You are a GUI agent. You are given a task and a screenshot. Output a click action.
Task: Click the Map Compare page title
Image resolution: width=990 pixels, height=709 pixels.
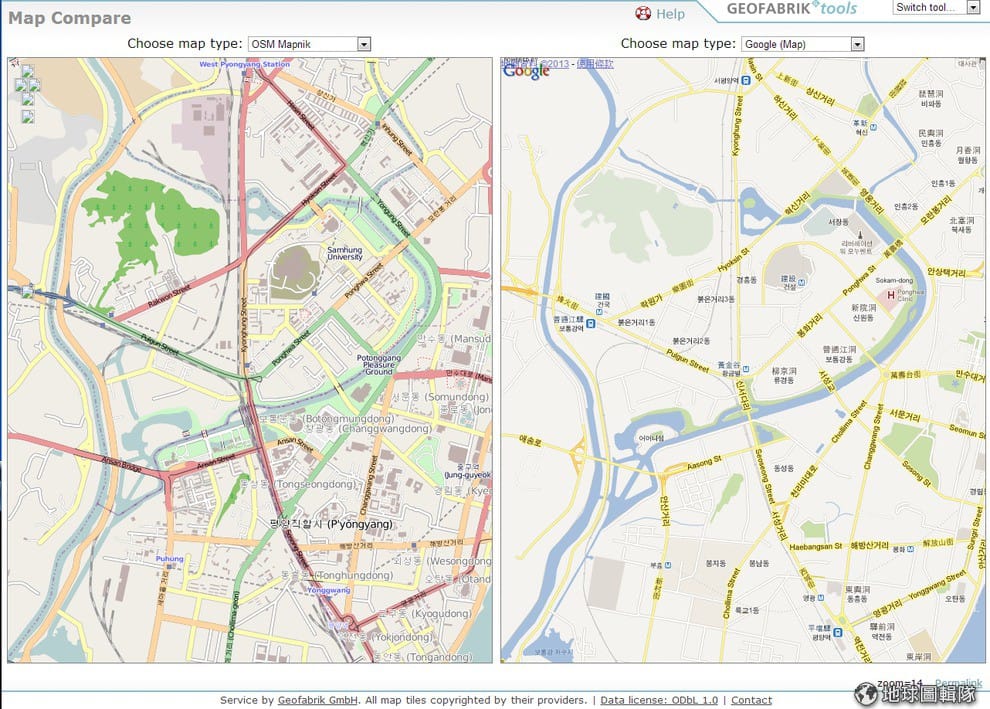[69, 18]
